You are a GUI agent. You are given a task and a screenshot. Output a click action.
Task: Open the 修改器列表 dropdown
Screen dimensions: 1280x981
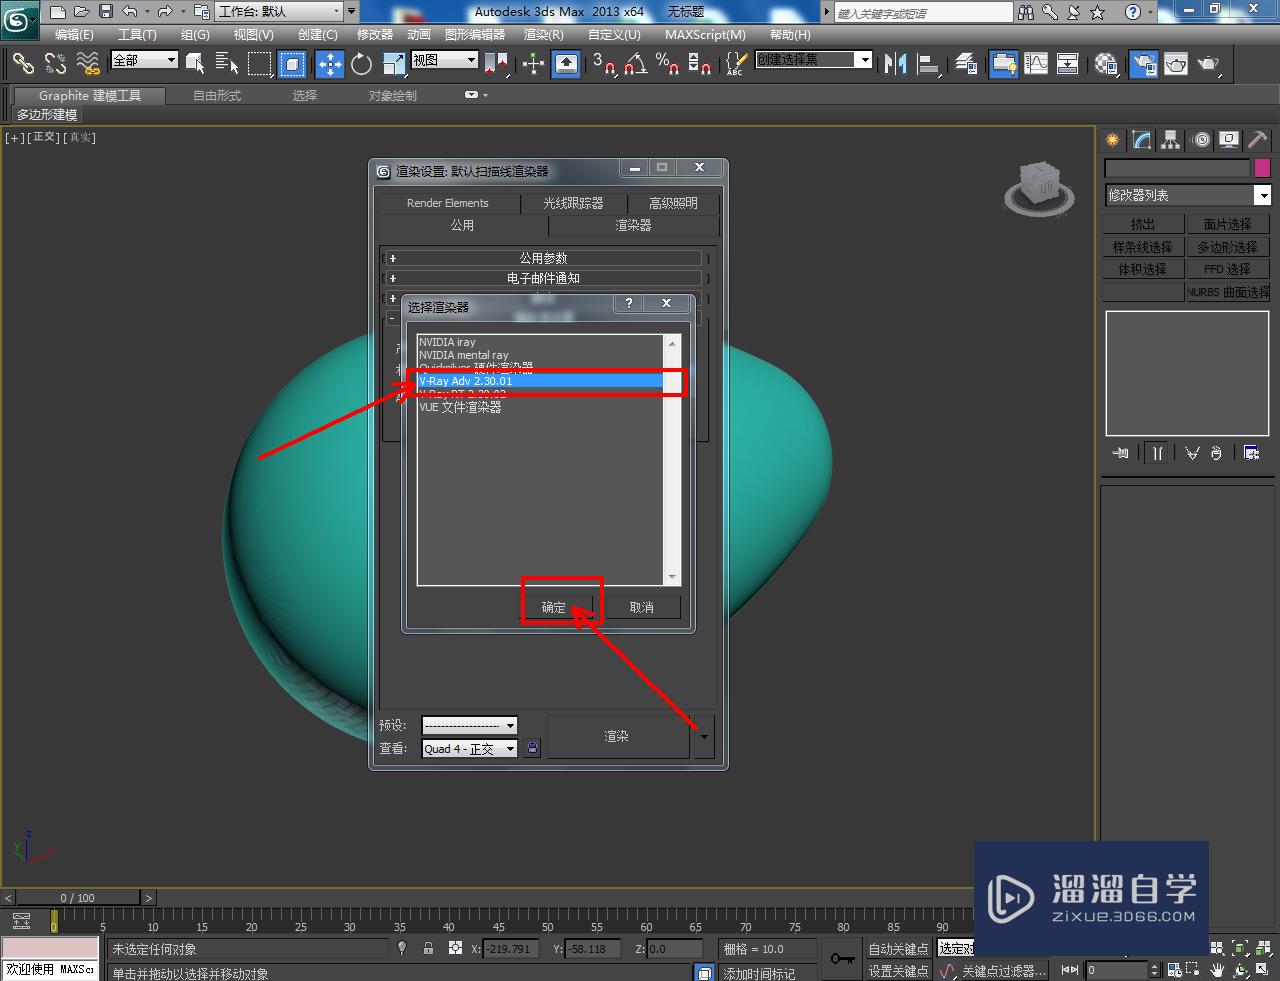click(1187, 195)
